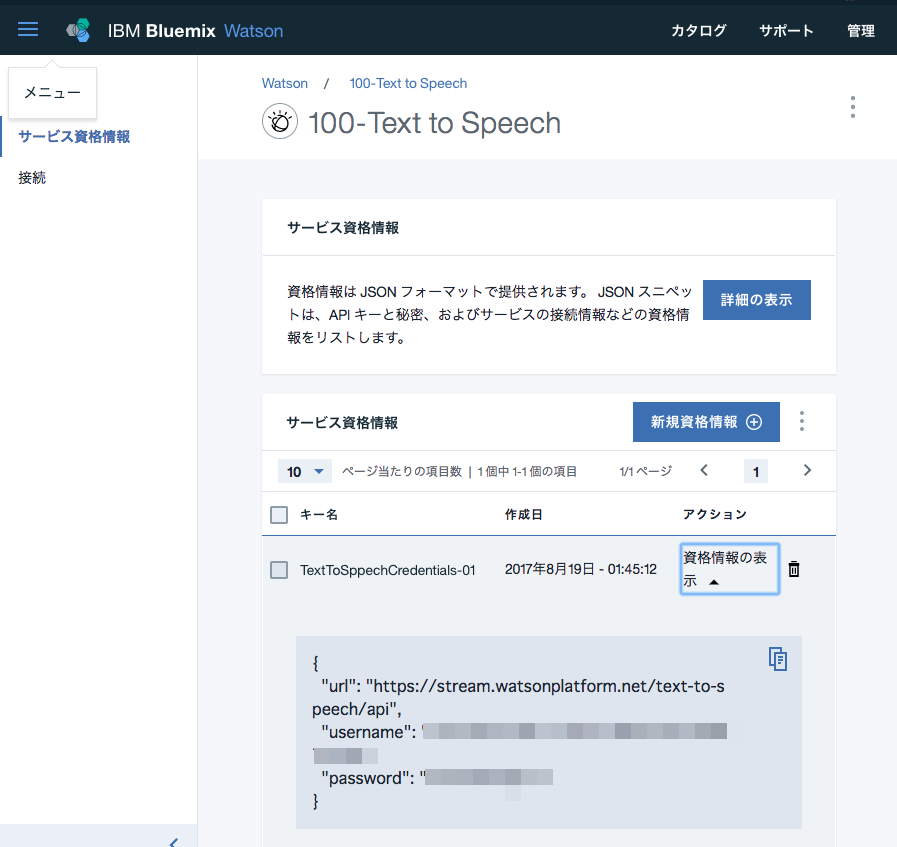Select サービス資格情報 in sidebar
The image size is (897, 847).
pyautogui.click(x=74, y=137)
